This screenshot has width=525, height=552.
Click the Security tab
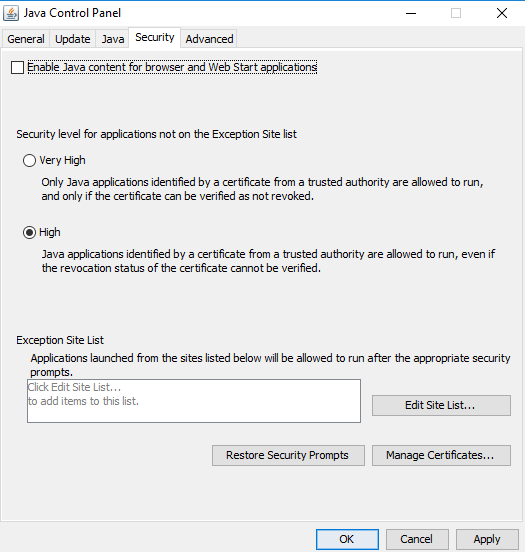click(x=155, y=37)
